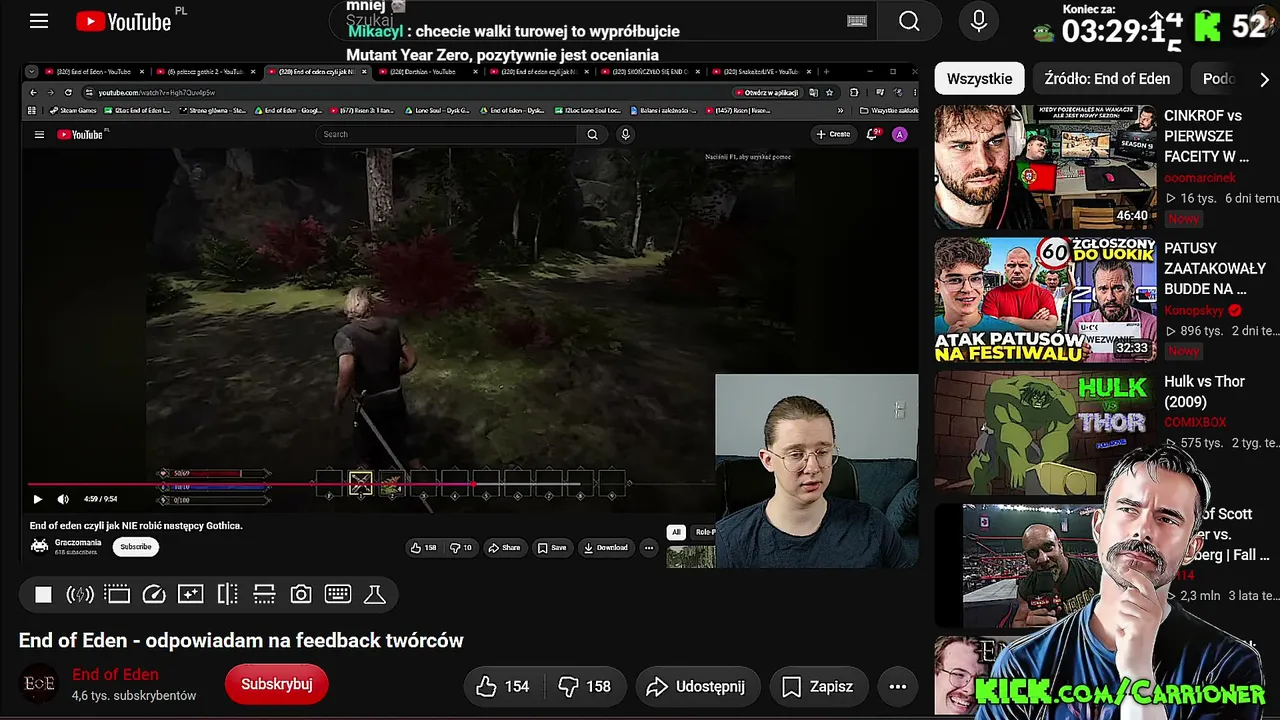
Task: Click the Save button in the inner YouTube page
Action: [x=552, y=548]
